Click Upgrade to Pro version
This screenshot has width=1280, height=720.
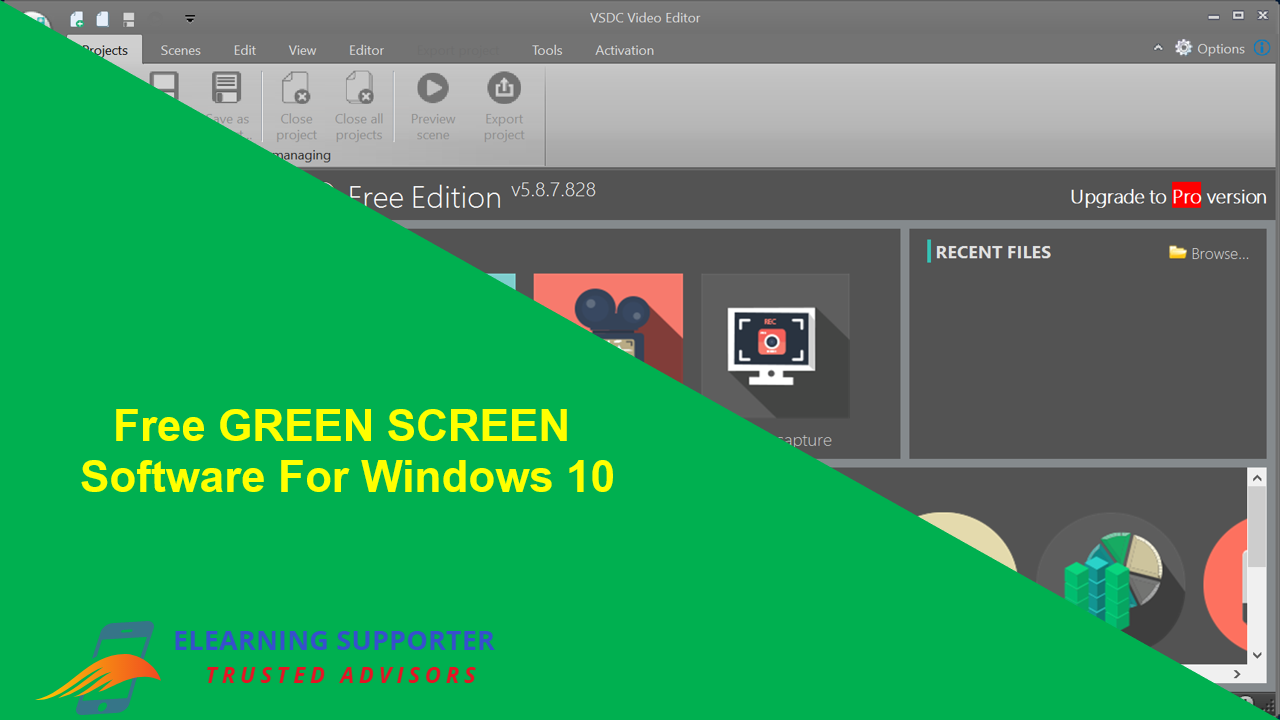pos(1168,197)
